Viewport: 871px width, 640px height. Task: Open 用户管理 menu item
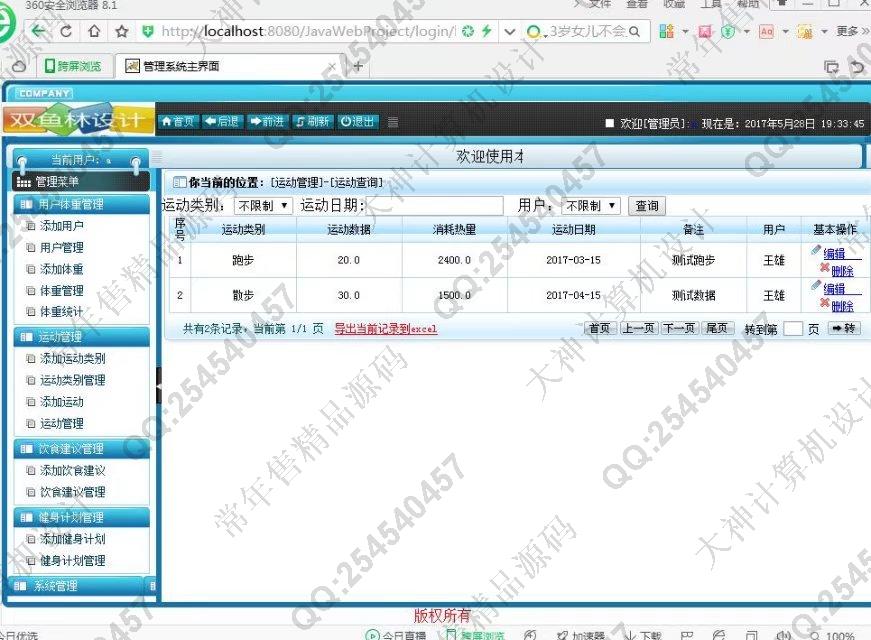[62, 247]
